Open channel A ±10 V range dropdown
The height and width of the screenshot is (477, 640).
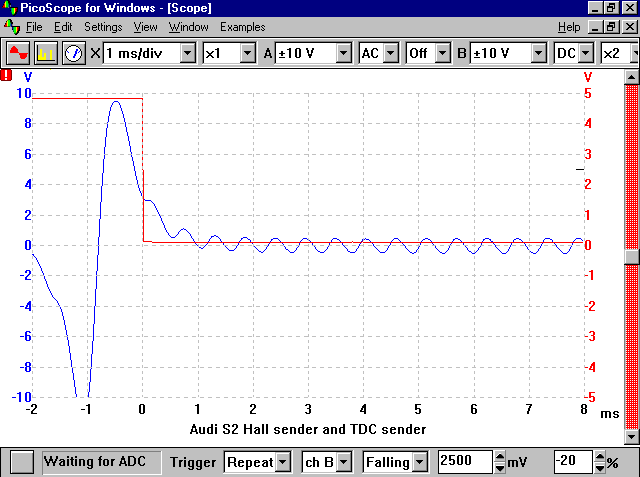(343, 53)
